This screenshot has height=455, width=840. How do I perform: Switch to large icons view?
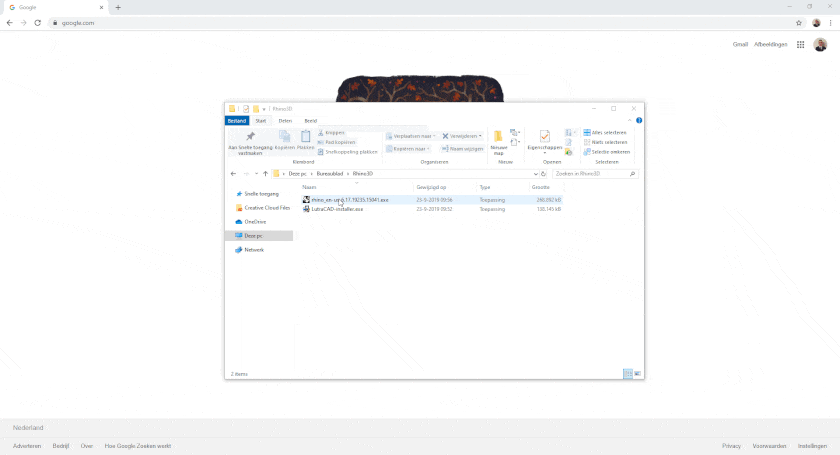[638, 374]
